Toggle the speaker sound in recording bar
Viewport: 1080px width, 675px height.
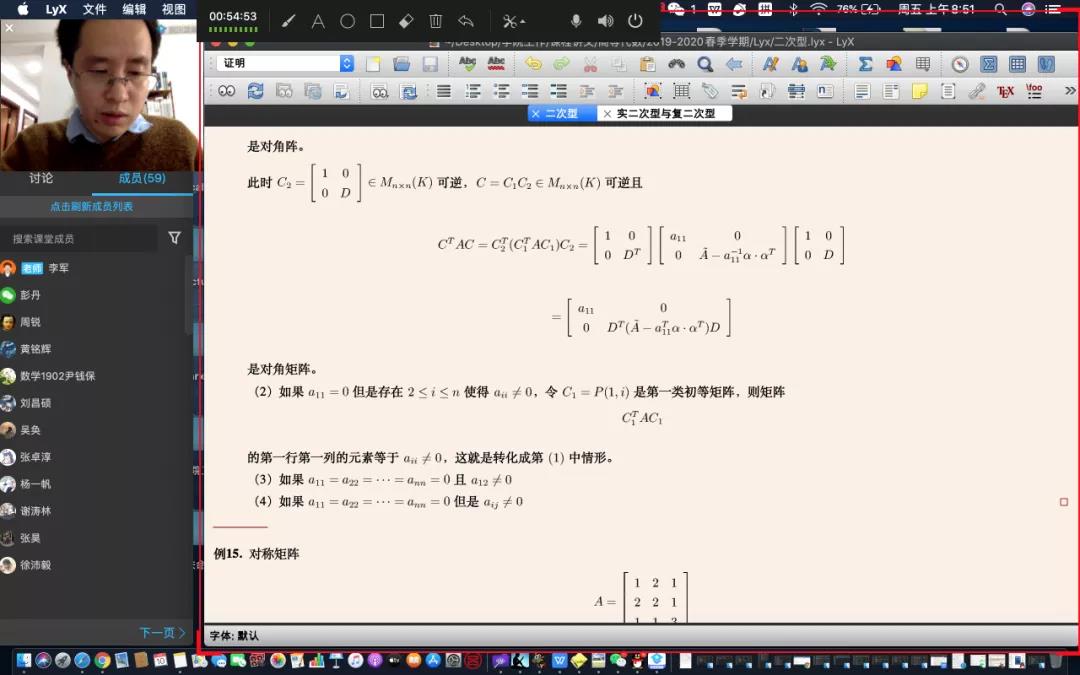coord(605,21)
